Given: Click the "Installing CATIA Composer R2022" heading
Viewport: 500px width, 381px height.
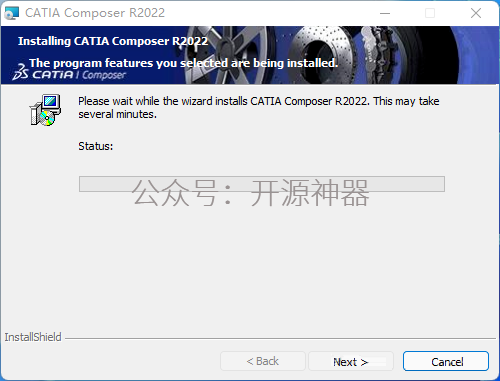Looking at the screenshot, I should [x=113, y=41].
